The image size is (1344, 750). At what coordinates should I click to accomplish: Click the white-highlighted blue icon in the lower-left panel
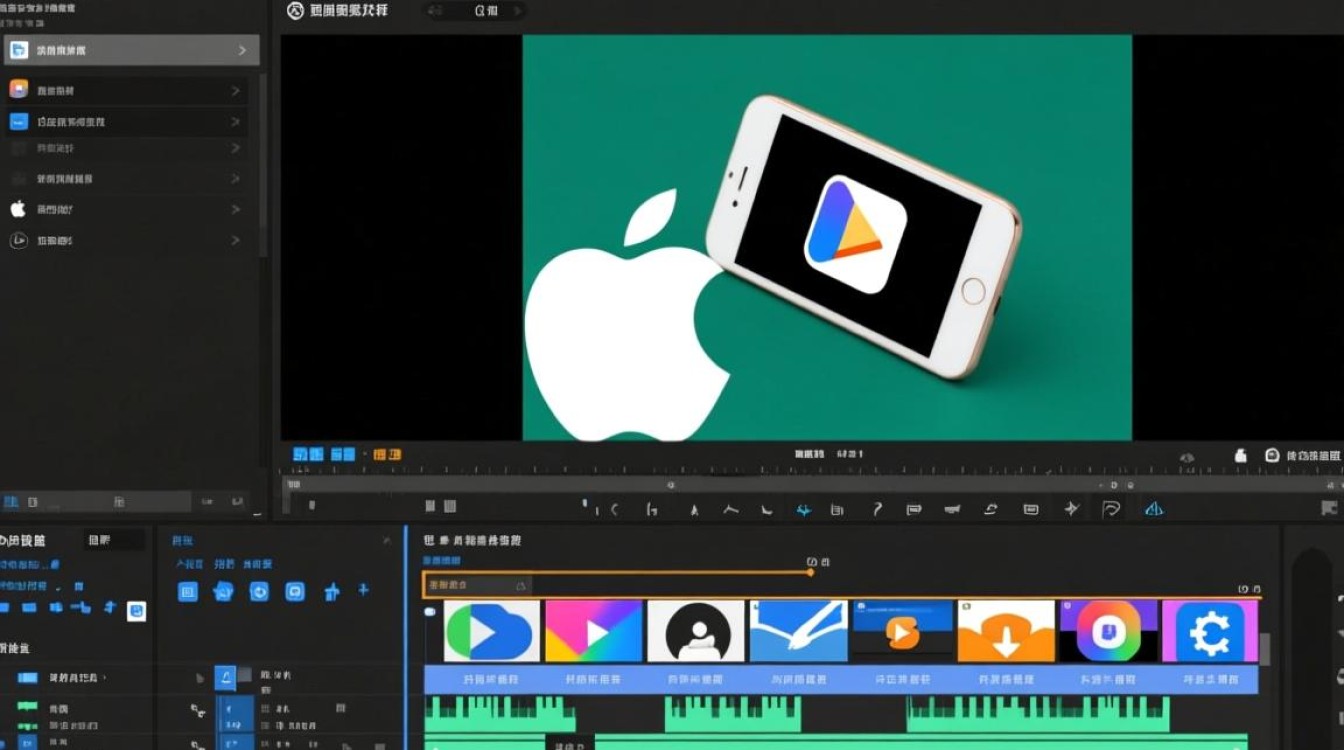[x=136, y=610]
